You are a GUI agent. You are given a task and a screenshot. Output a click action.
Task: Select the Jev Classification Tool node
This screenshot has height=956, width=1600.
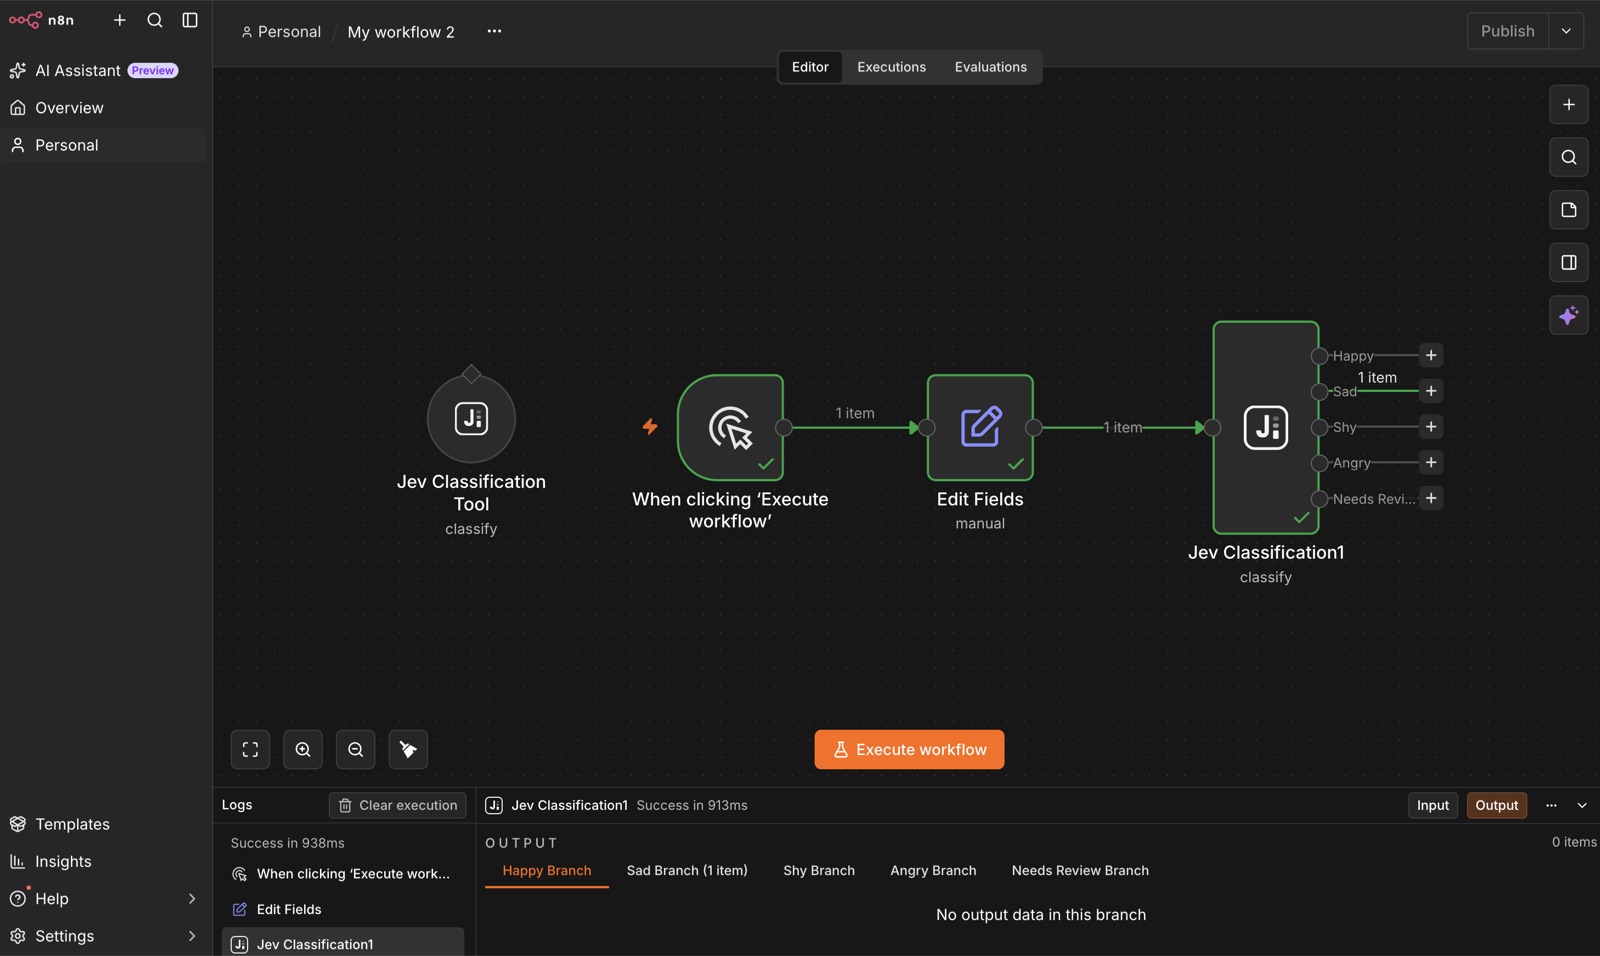471,418
